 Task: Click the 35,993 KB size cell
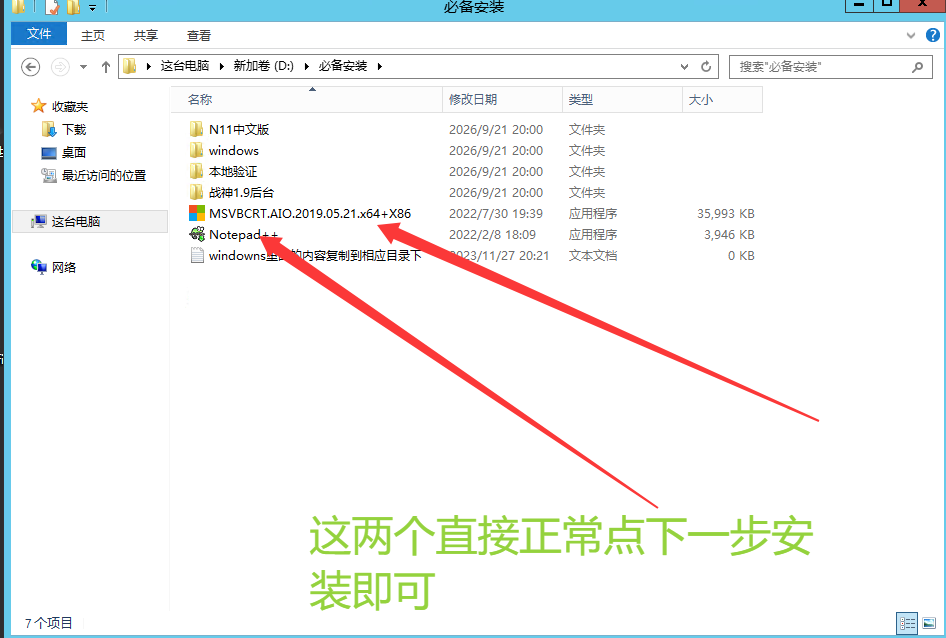[x=726, y=214]
